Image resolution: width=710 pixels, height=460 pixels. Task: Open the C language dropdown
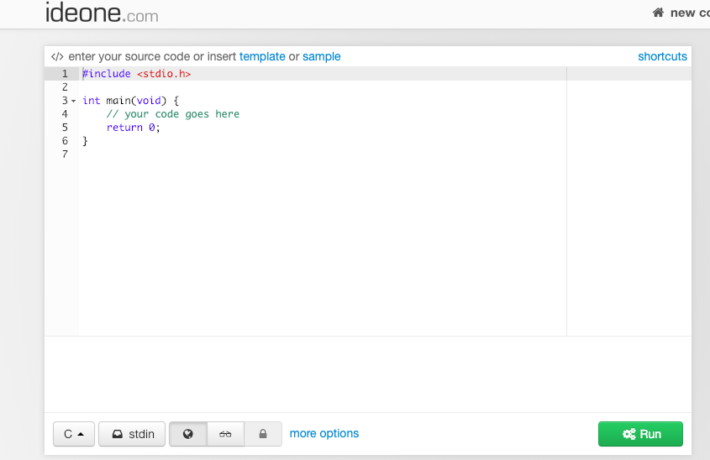[x=74, y=434]
